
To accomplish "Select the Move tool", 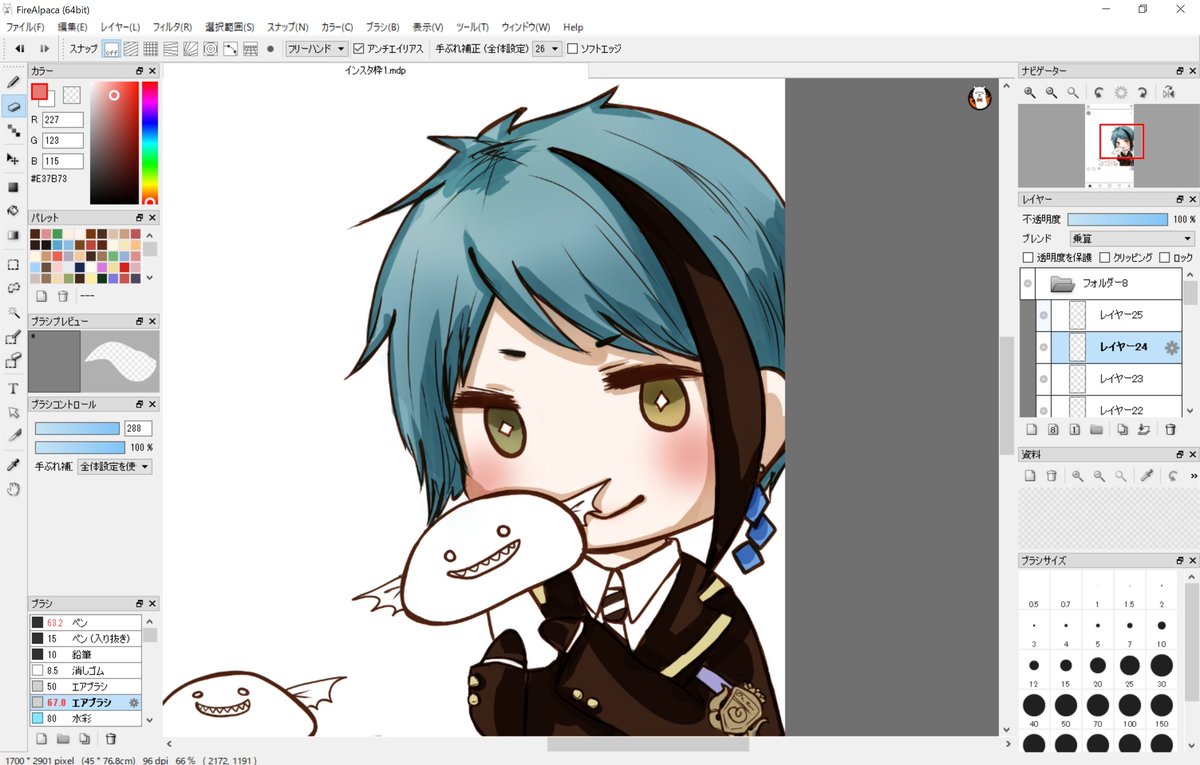I will click(x=13, y=159).
